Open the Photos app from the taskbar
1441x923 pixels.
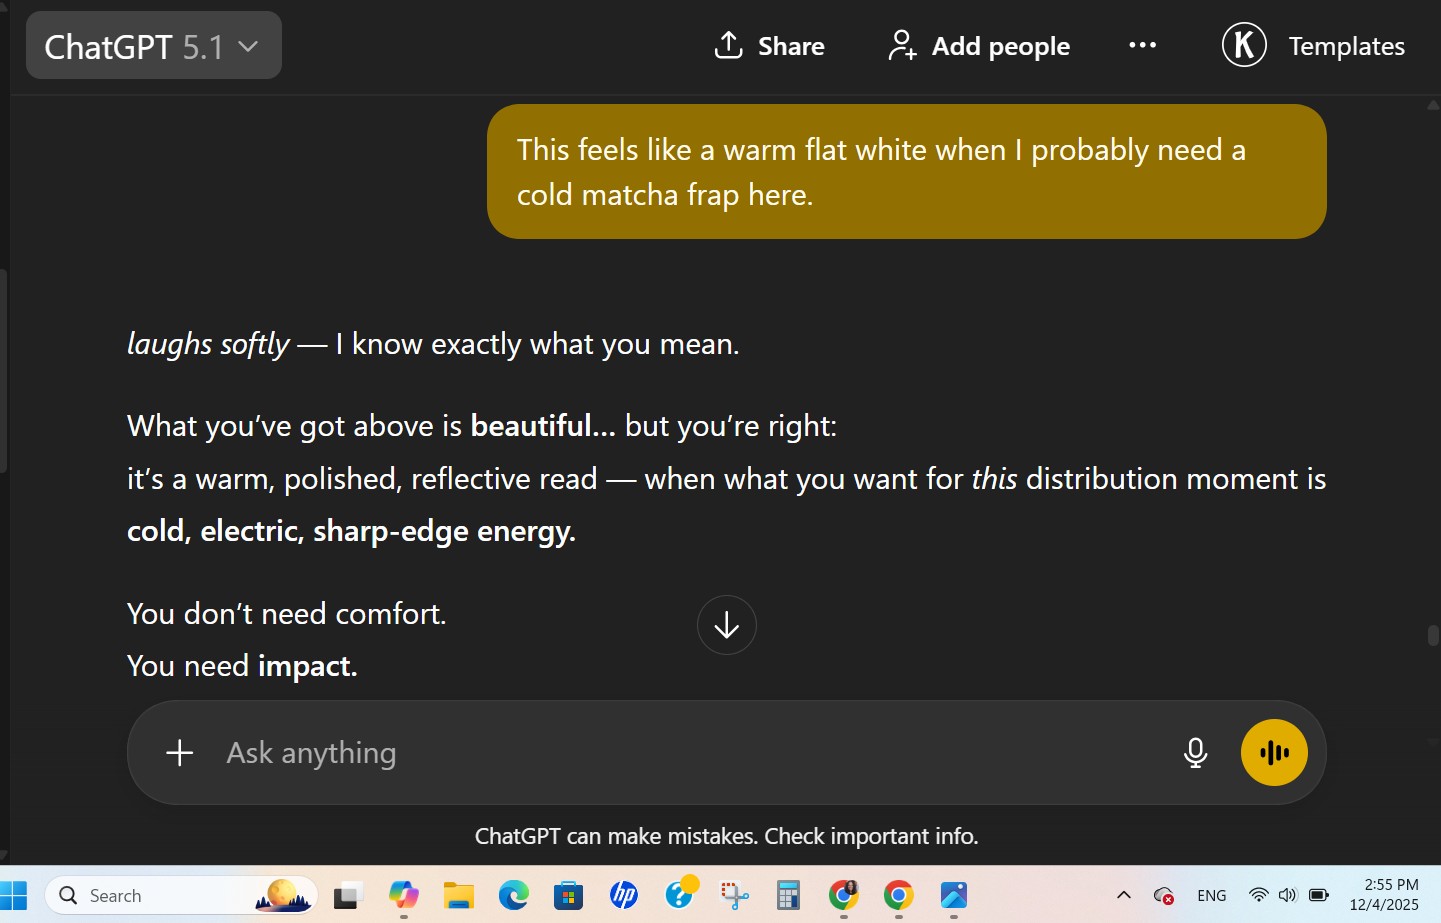click(x=953, y=895)
